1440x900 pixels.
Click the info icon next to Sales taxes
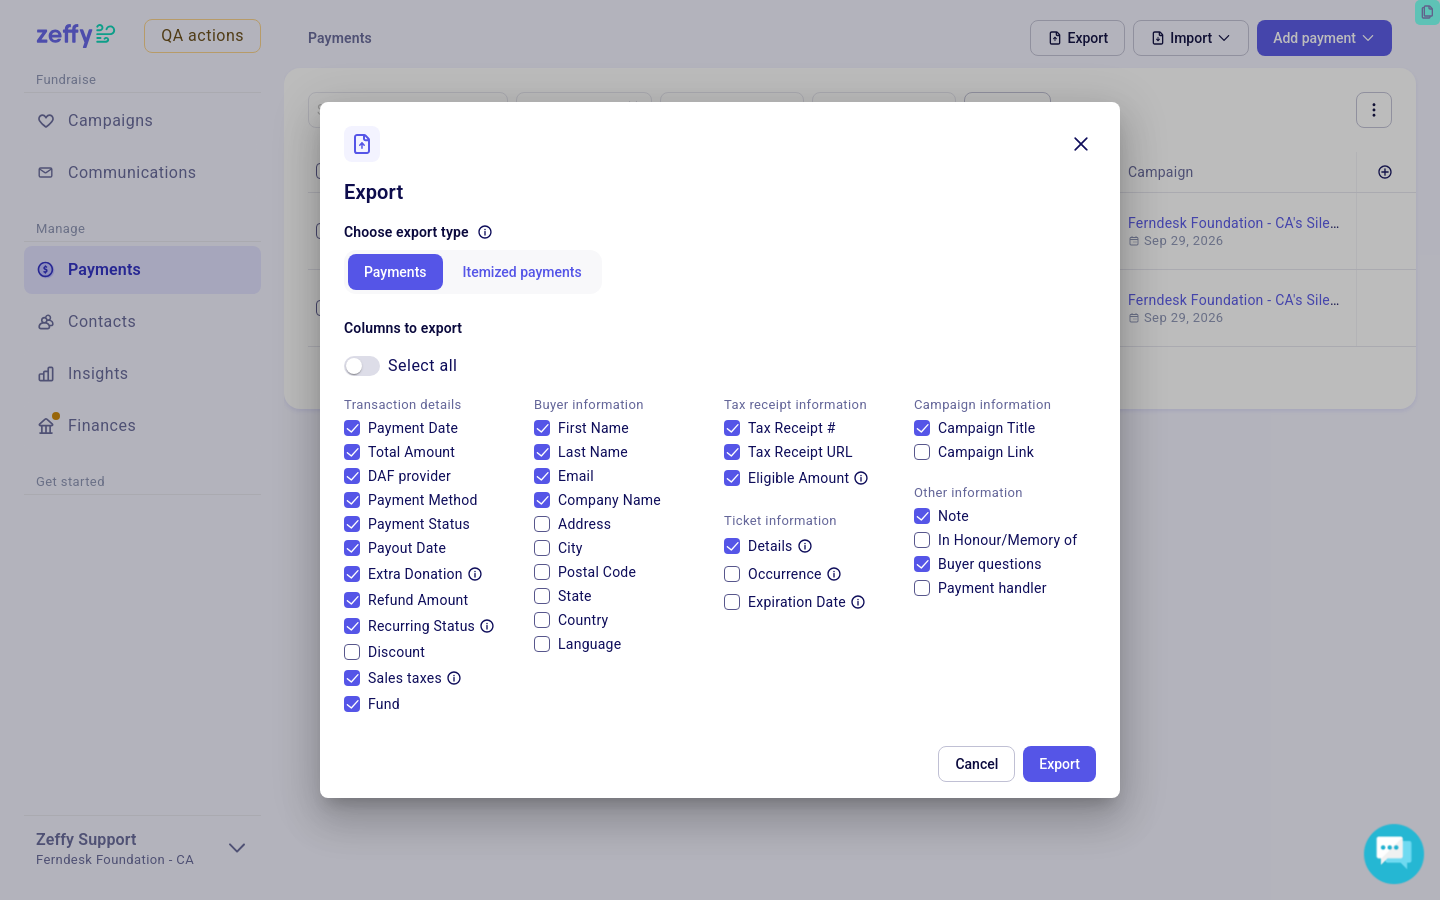(454, 678)
